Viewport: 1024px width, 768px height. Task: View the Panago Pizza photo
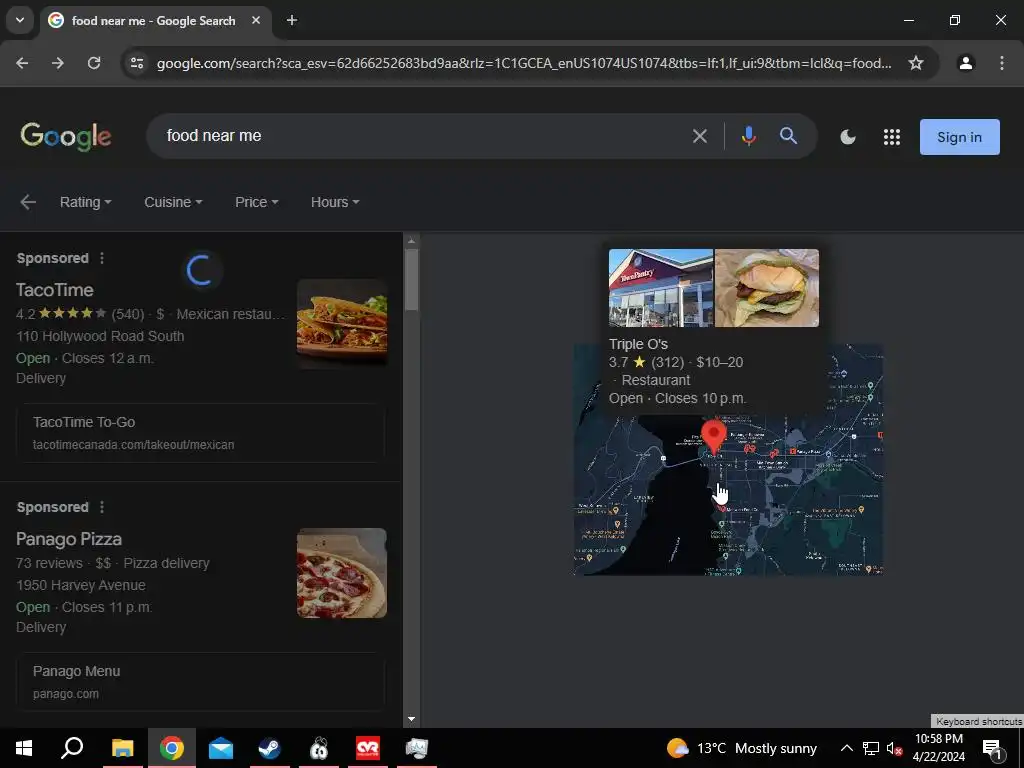(x=342, y=573)
